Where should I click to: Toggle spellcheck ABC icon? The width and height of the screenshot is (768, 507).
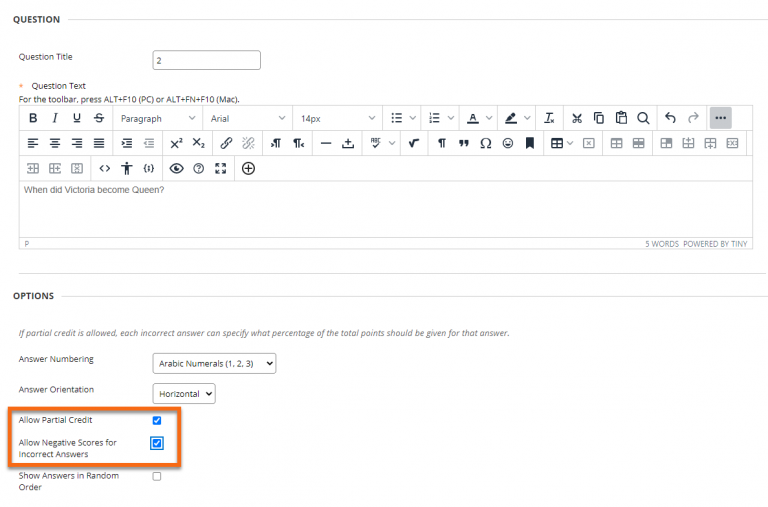coord(376,144)
